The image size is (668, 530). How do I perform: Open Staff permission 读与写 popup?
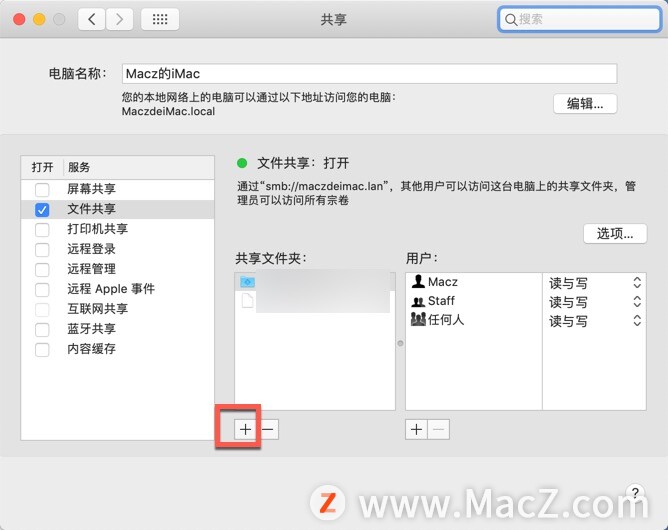click(594, 302)
